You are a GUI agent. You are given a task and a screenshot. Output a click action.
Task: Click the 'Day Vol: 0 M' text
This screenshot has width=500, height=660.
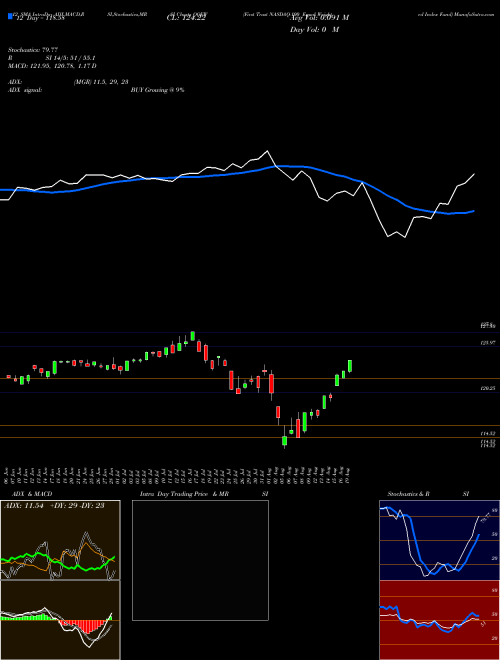(314, 30)
